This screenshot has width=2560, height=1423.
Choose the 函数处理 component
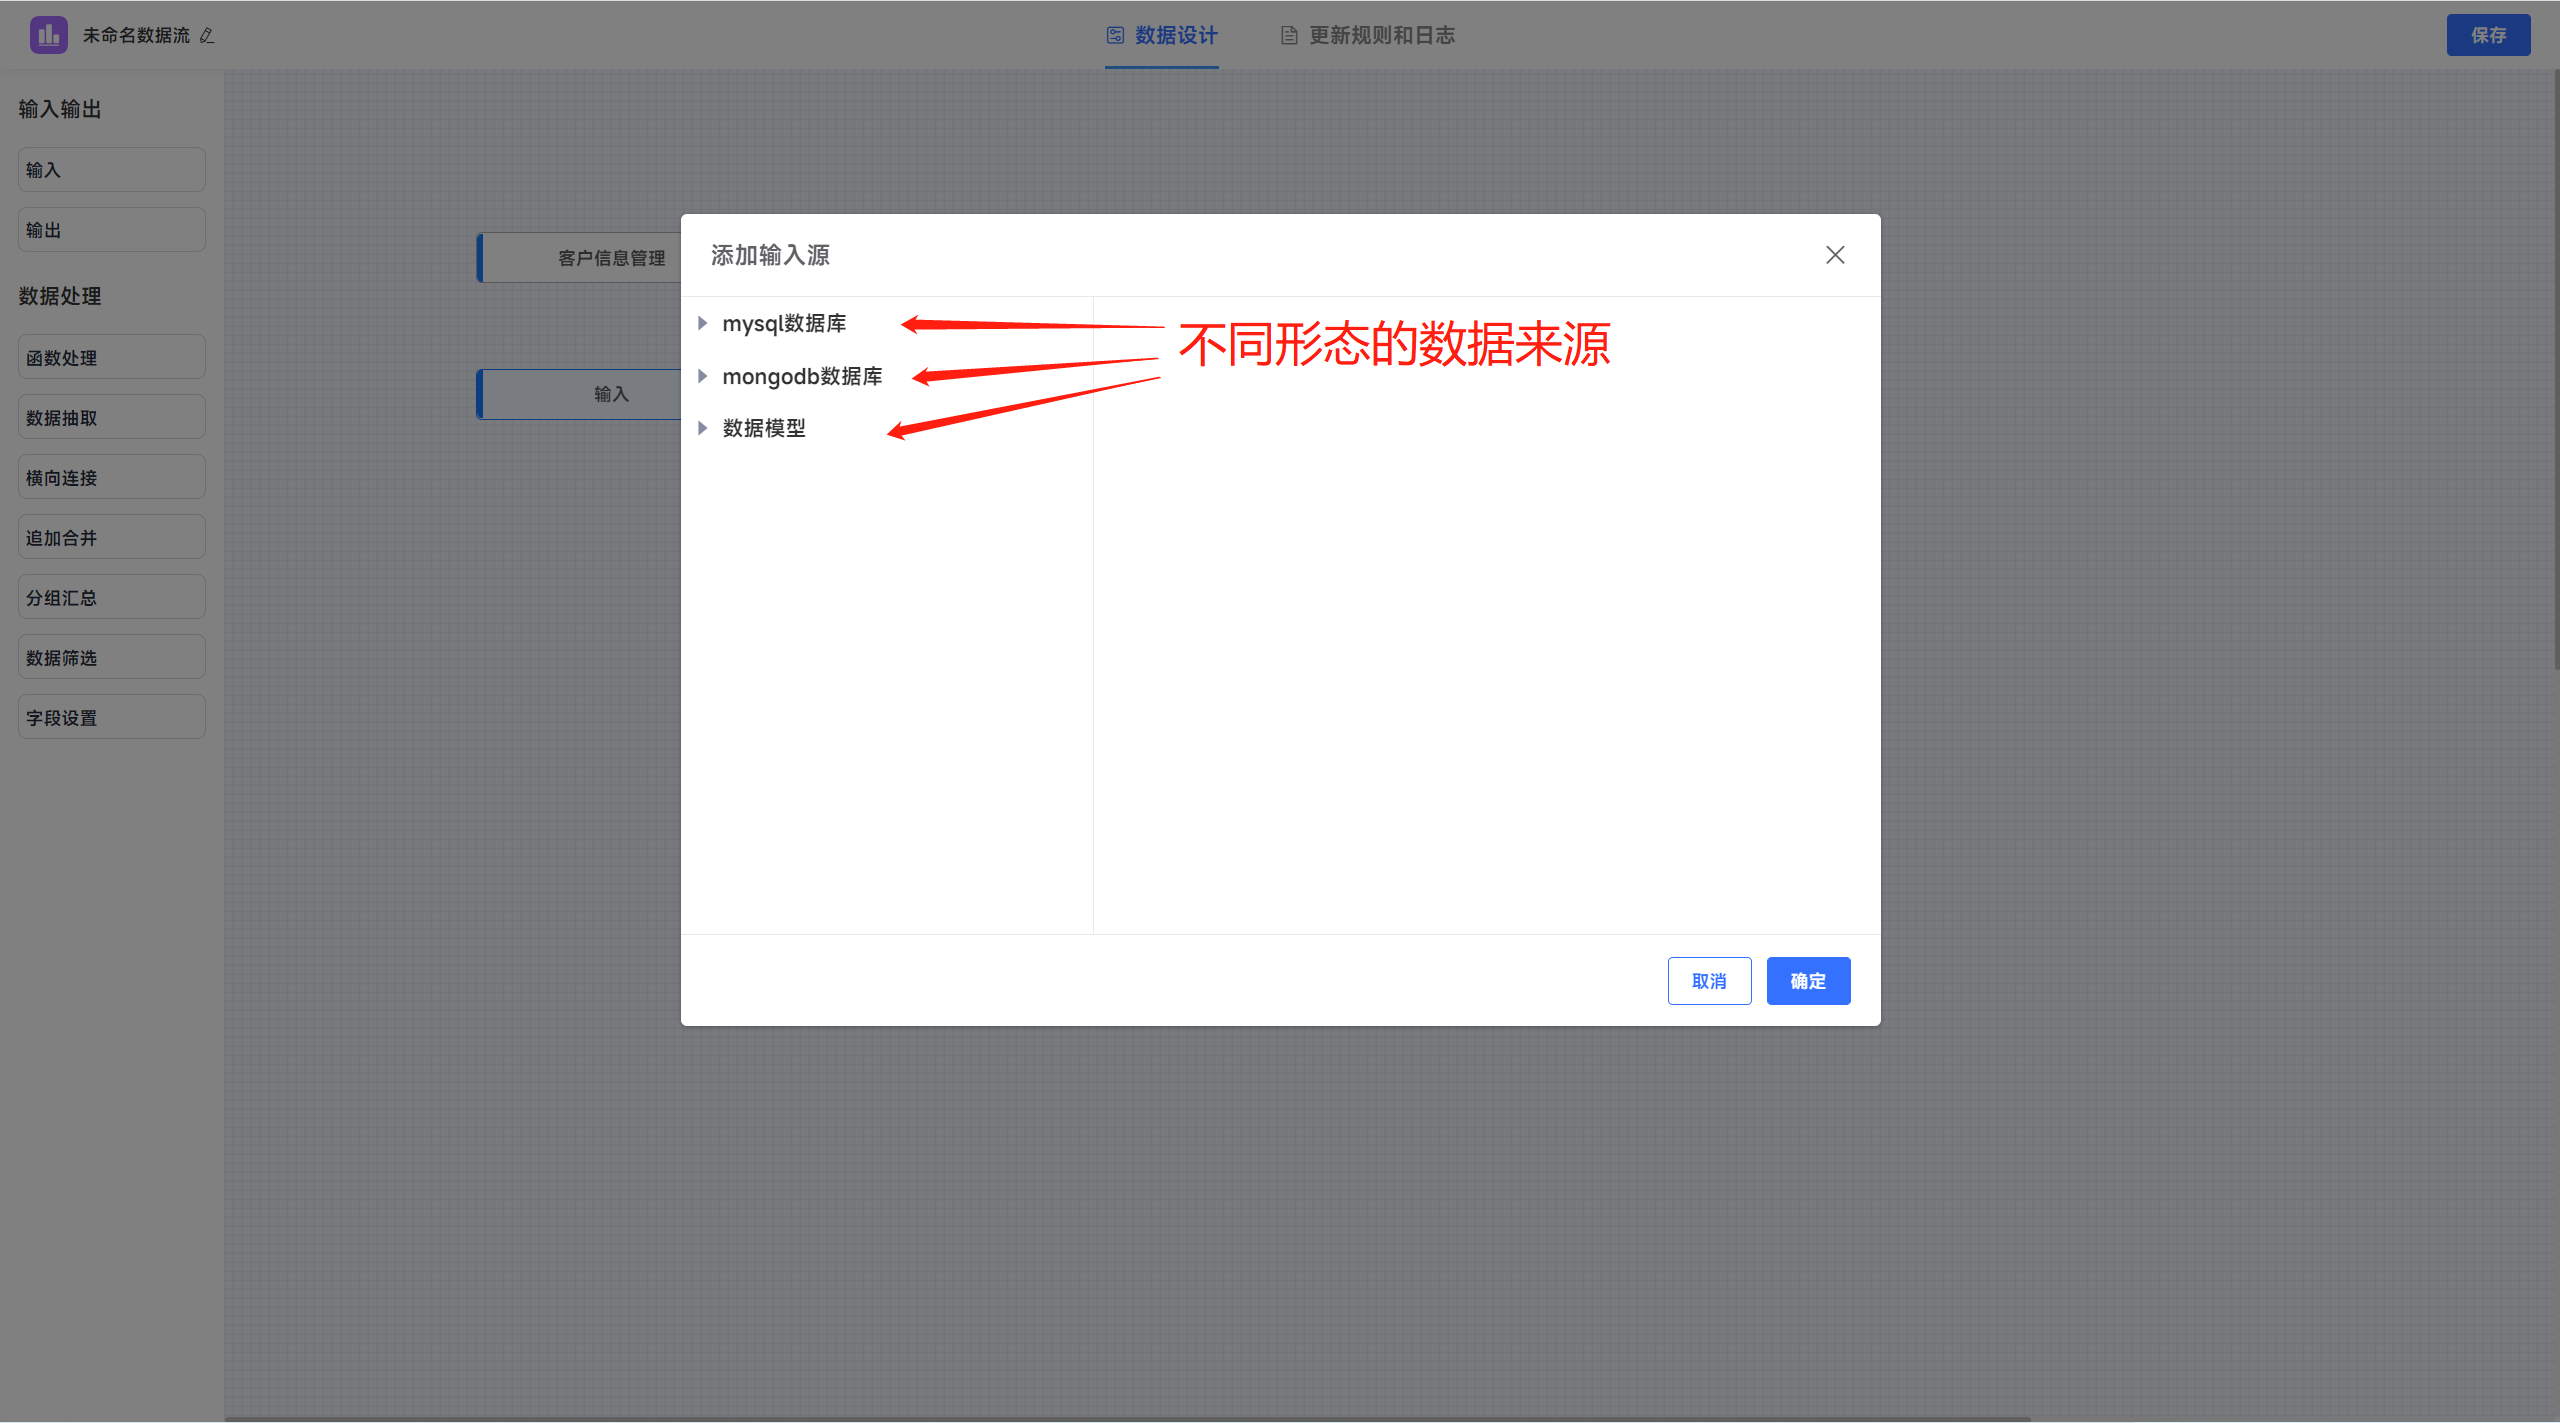pos(112,357)
